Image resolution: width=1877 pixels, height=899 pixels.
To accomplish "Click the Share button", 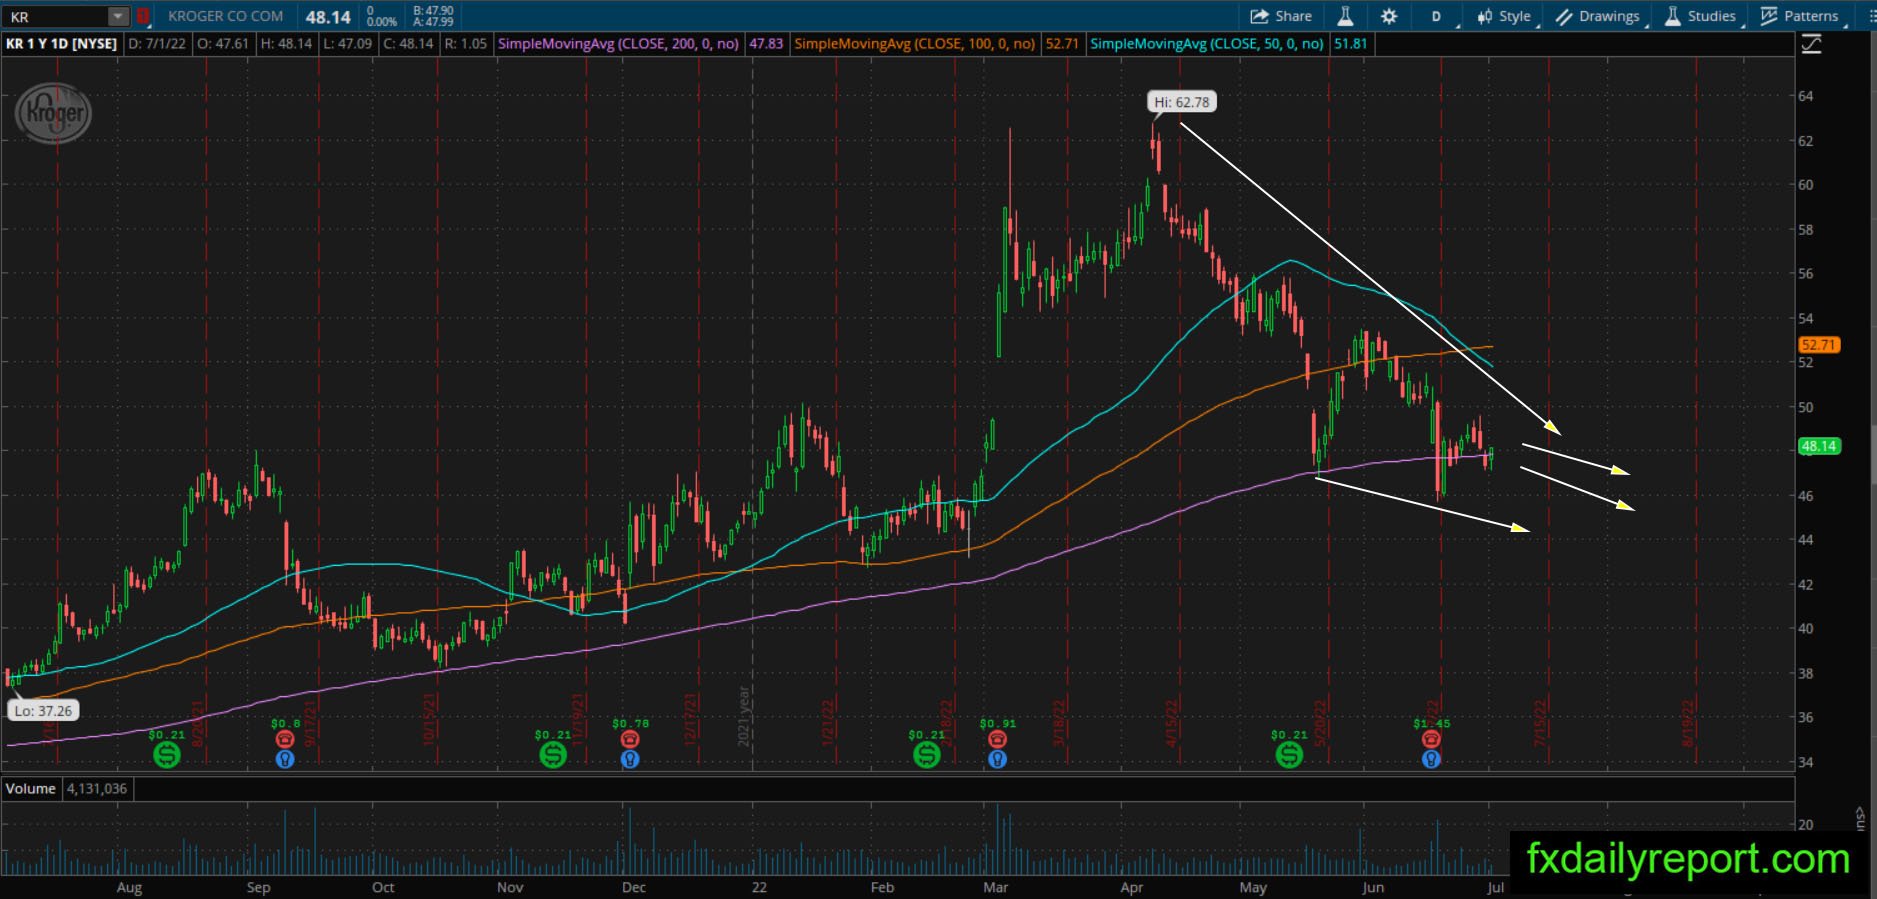I will 1281,16.
